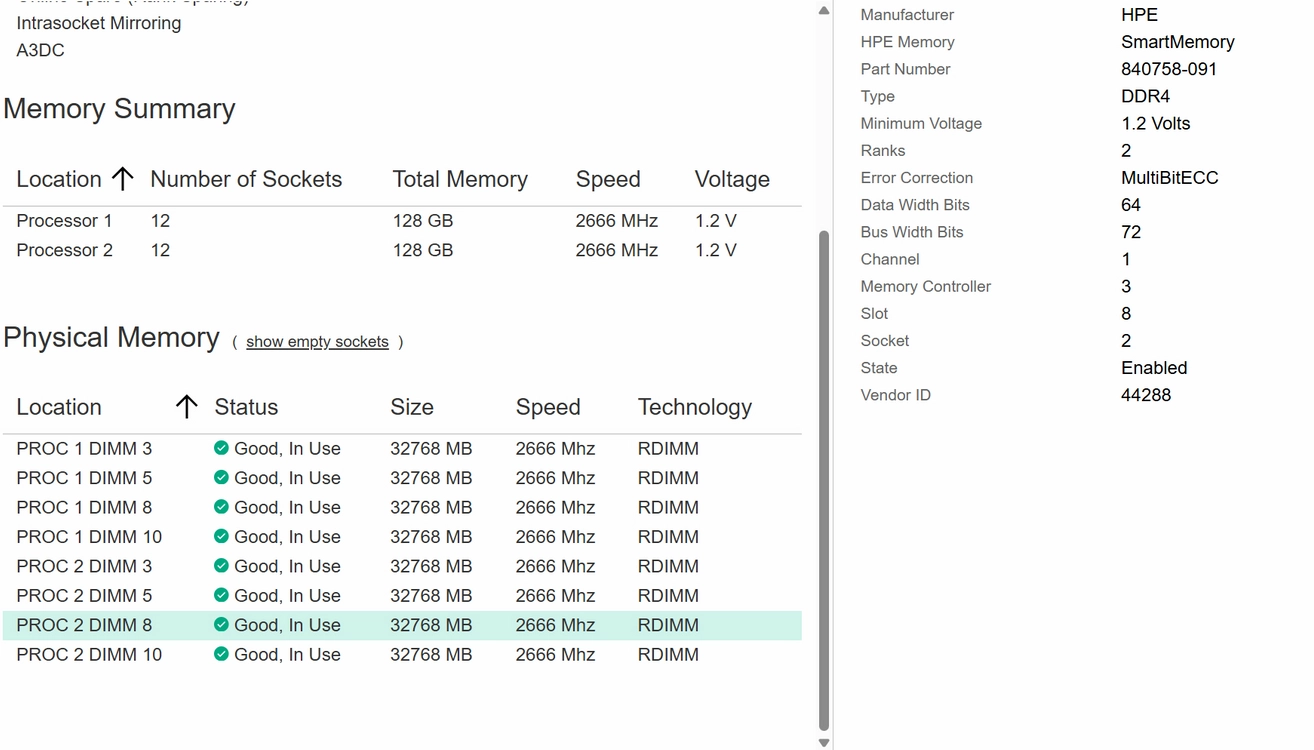Open the show empty sockets link

click(x=317, y=342)
